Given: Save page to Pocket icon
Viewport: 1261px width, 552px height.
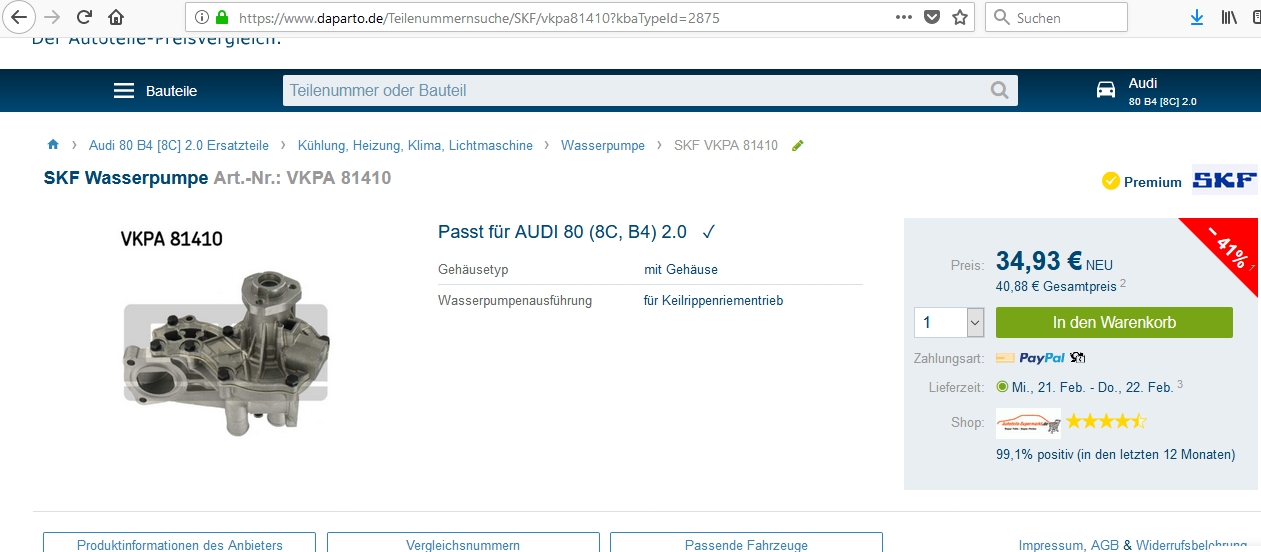Looking at the screenshot, I should click(x=932, y=17).
